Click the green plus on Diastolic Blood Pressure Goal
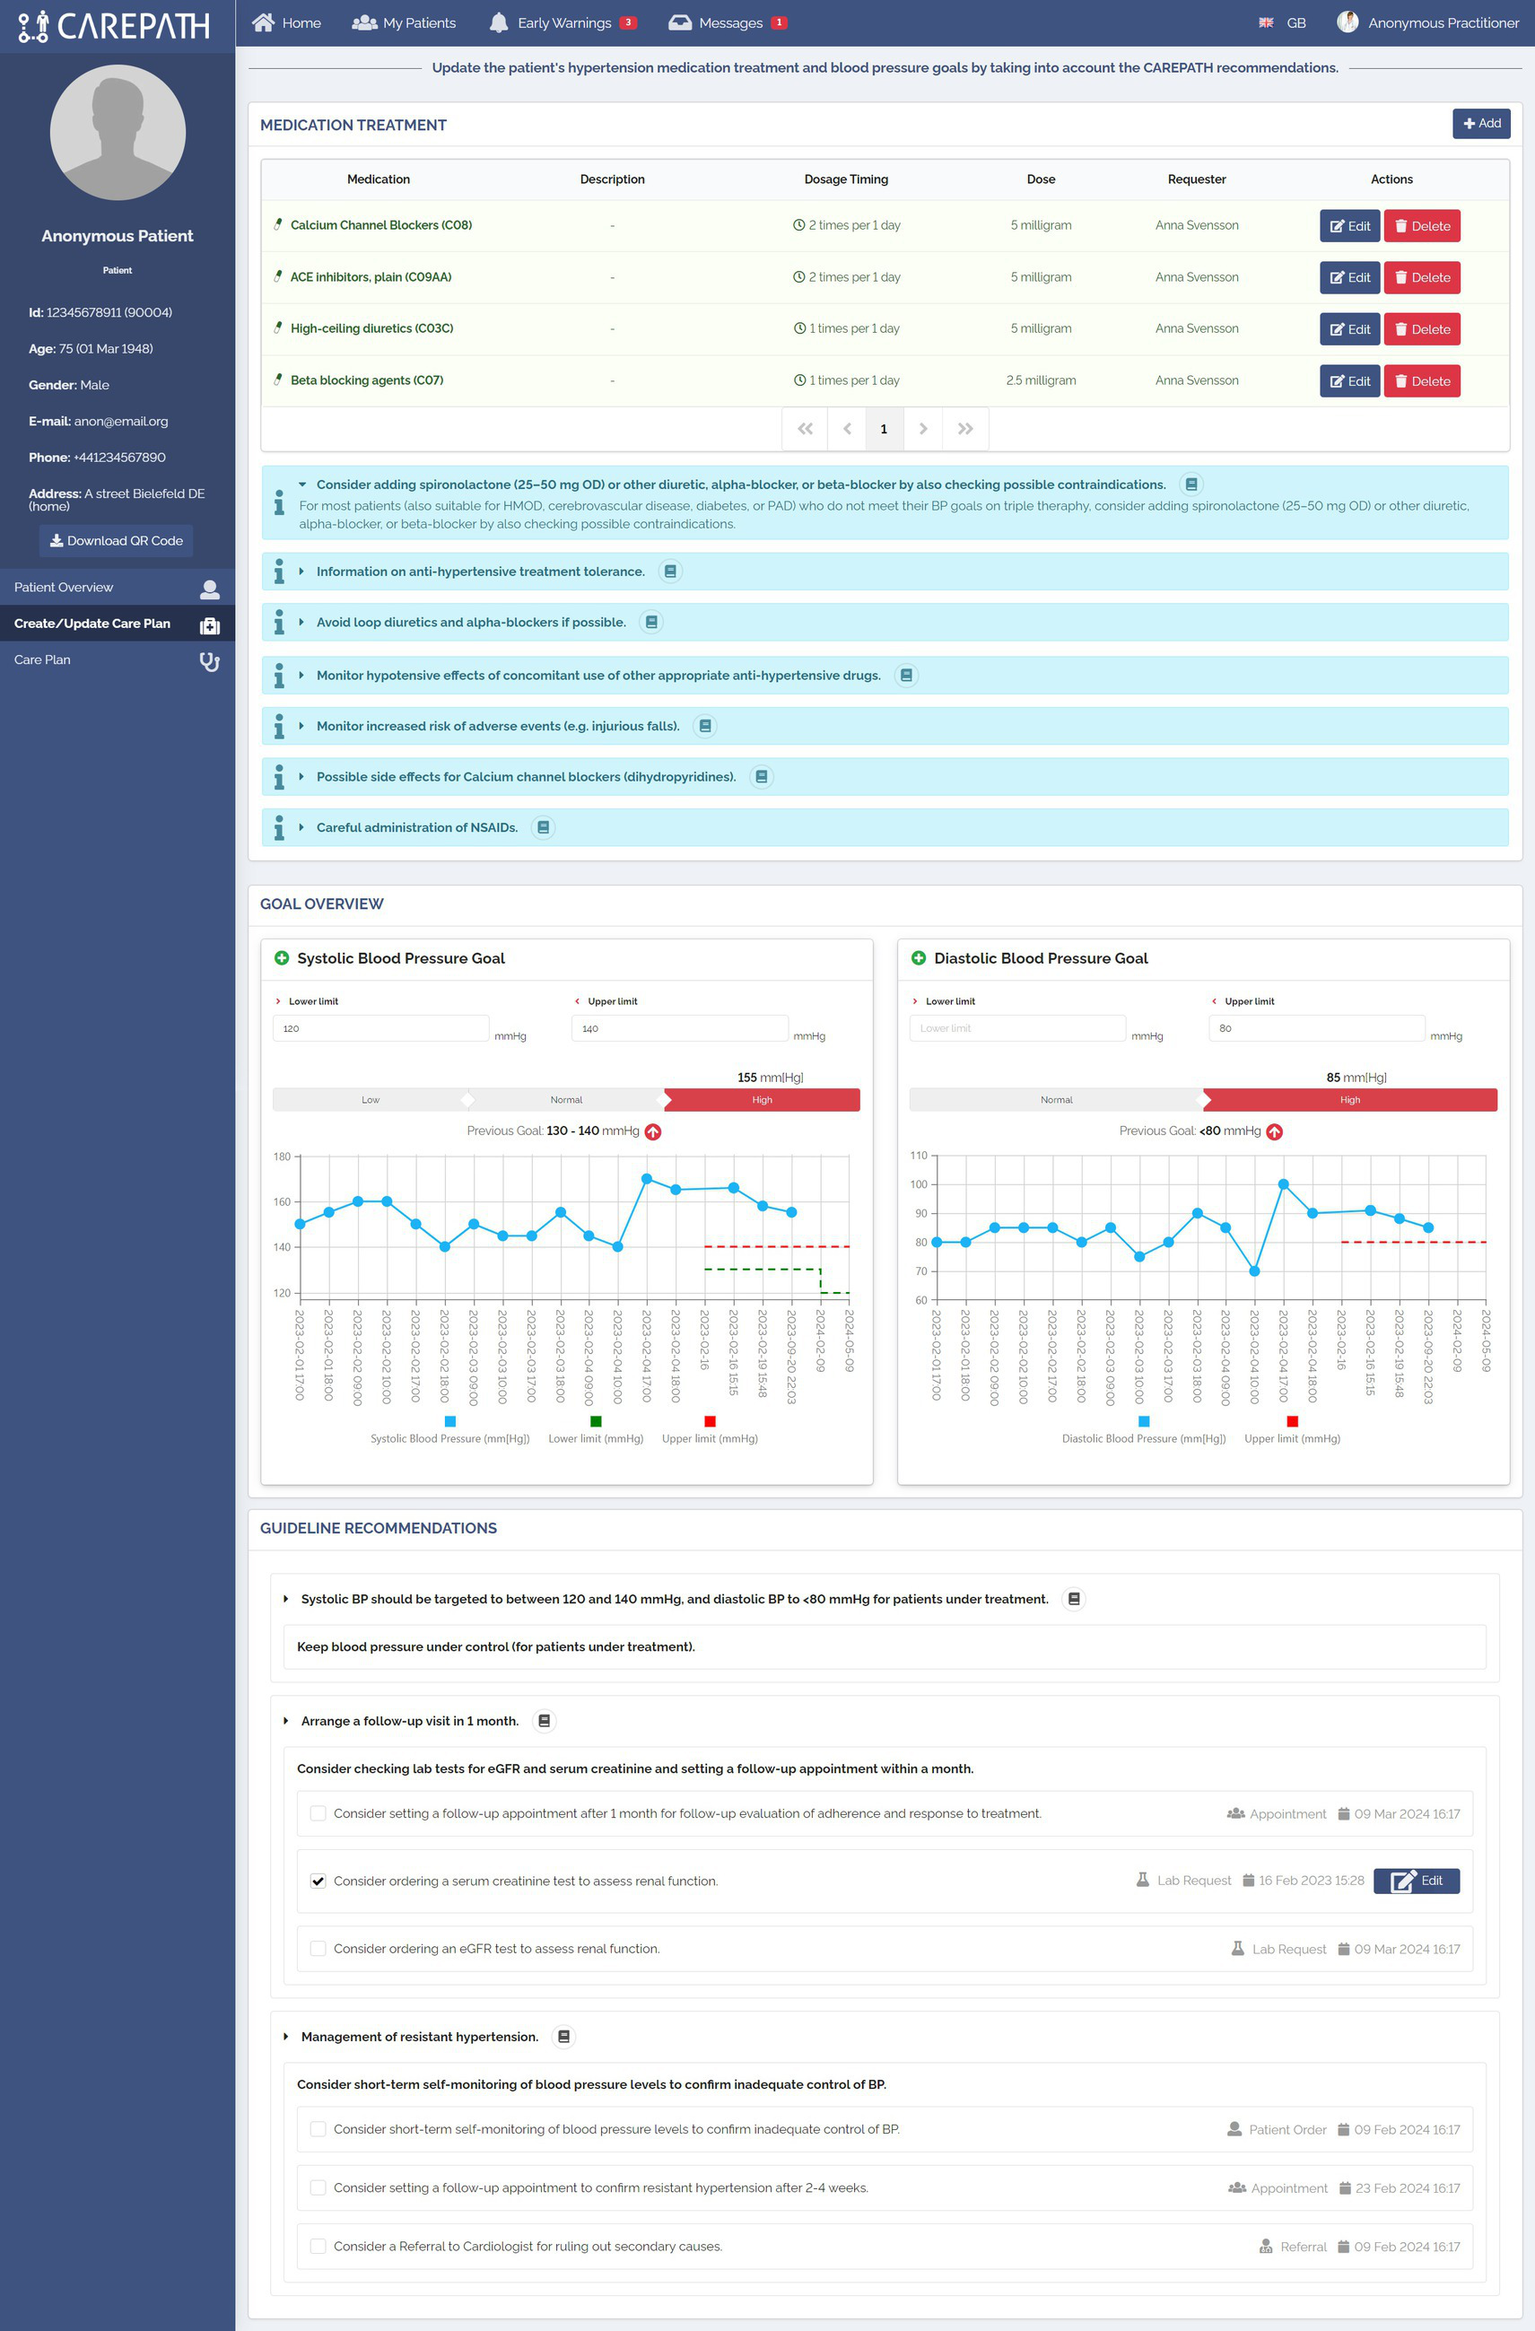This screenshot has width=1535, height=2331. [x=918, y=958]
